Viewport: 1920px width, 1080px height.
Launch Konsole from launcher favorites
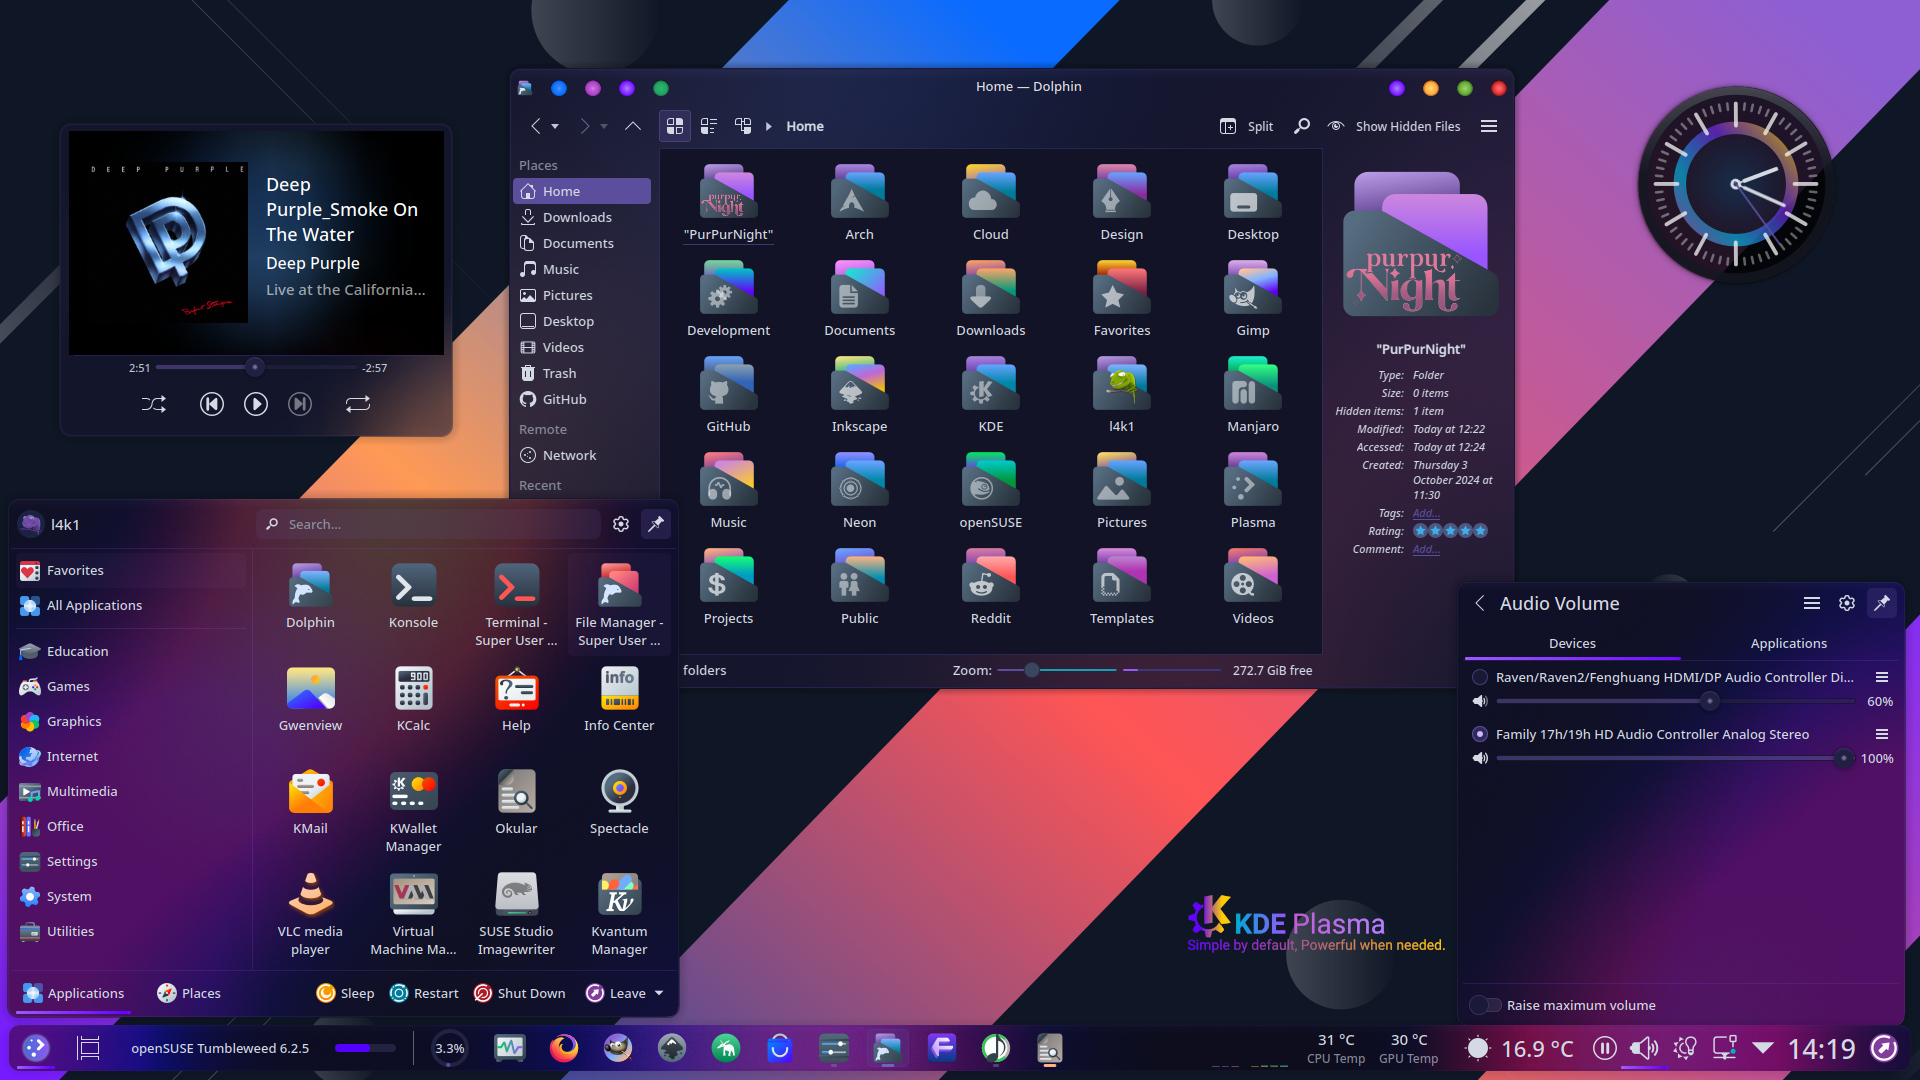point(413,596)
